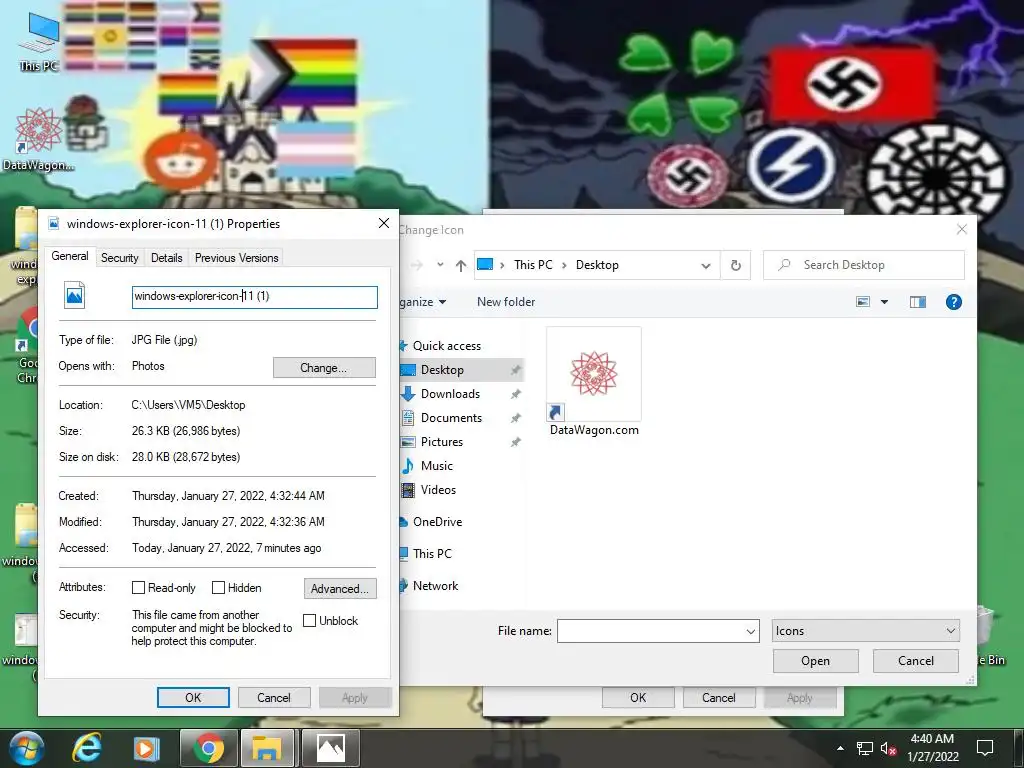Open the Photos app taskbar icon
Screen dimensions: 1024x768
pyautogui.click(x=330, y=748)
